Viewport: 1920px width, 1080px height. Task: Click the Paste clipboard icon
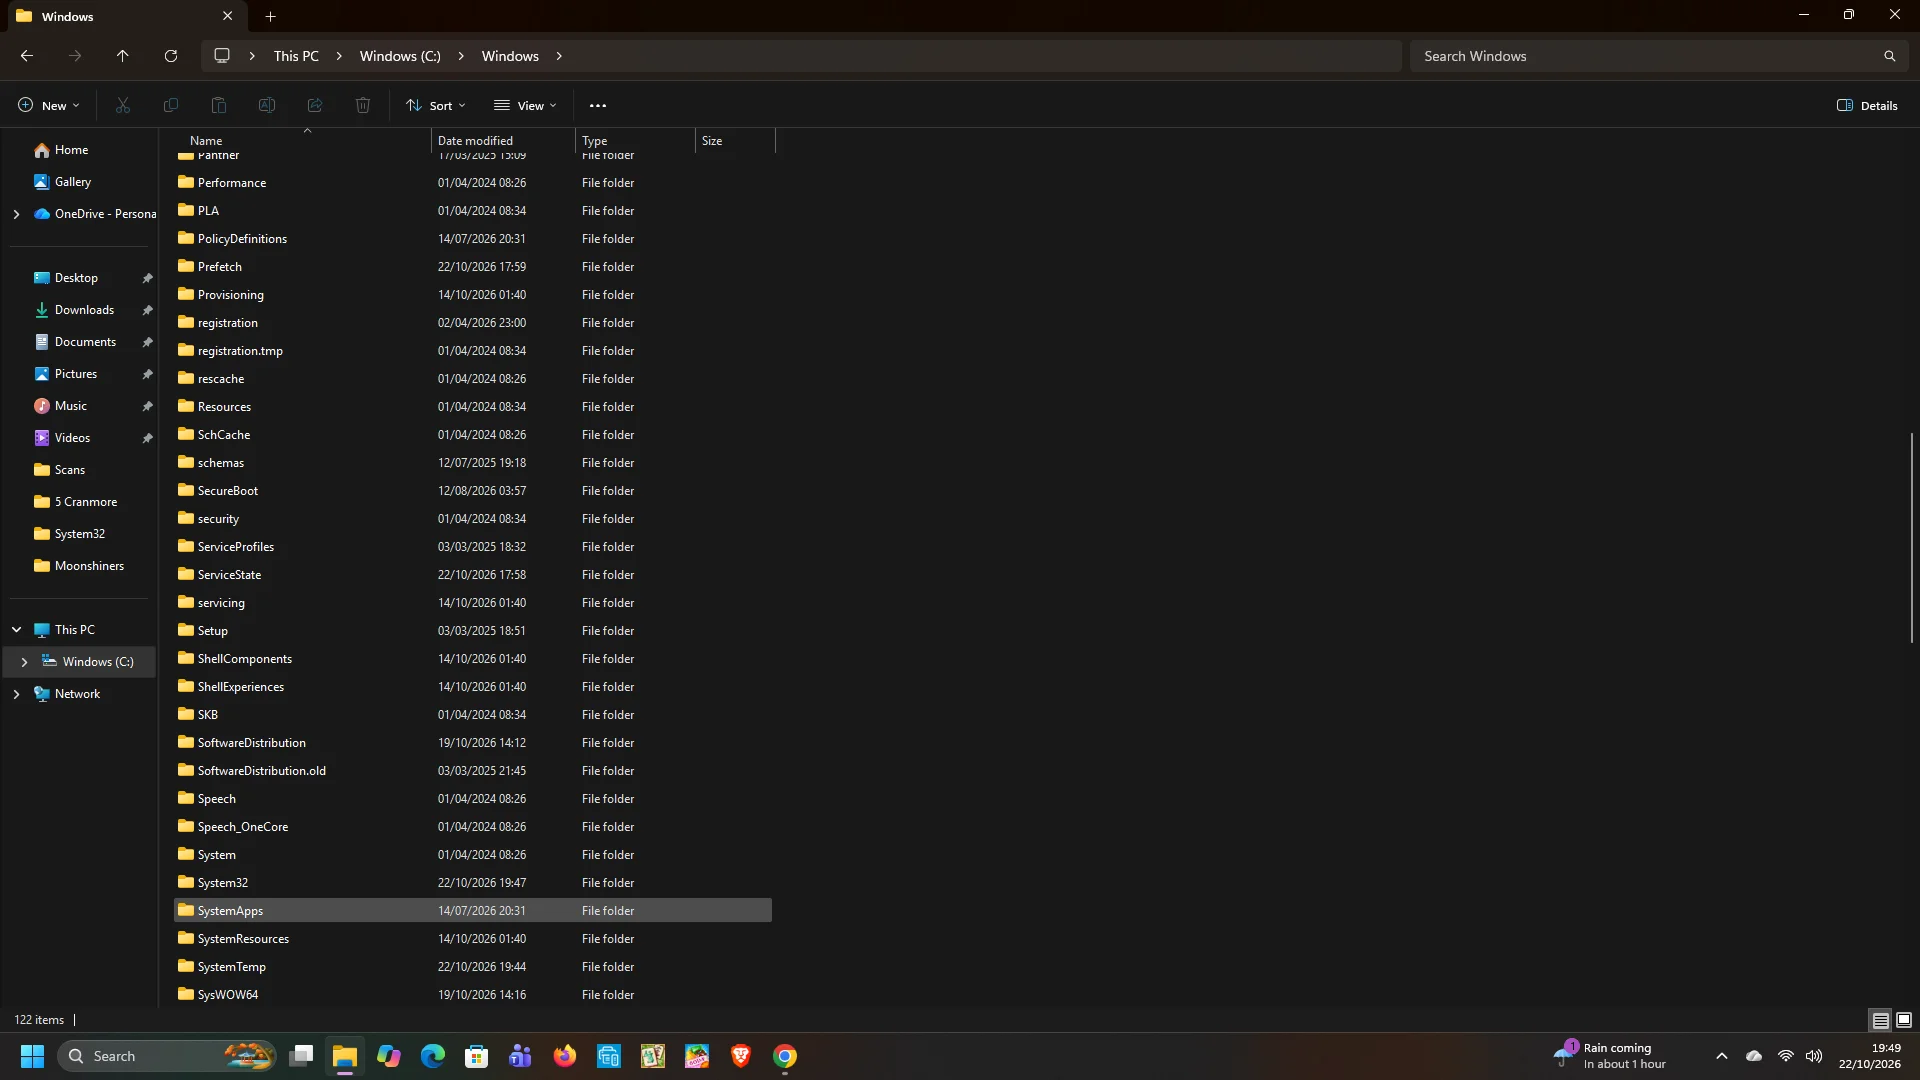pos(219,105)
